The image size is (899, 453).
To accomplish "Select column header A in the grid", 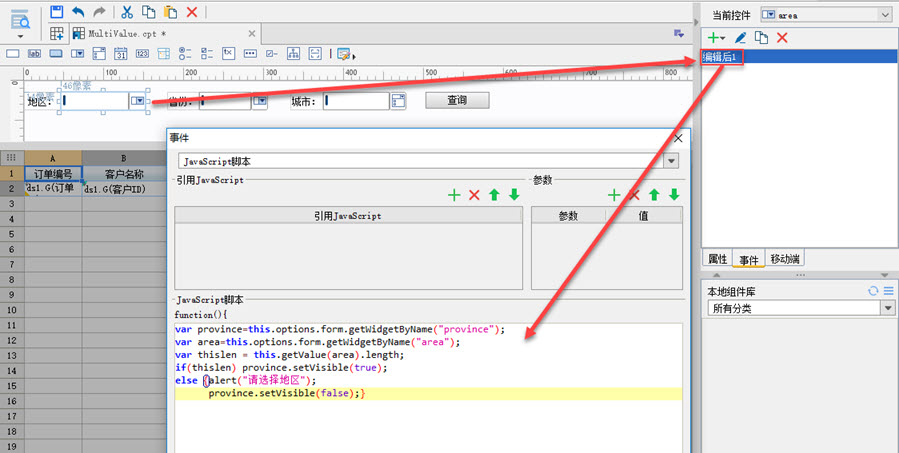I will click(x=53, y=158).
